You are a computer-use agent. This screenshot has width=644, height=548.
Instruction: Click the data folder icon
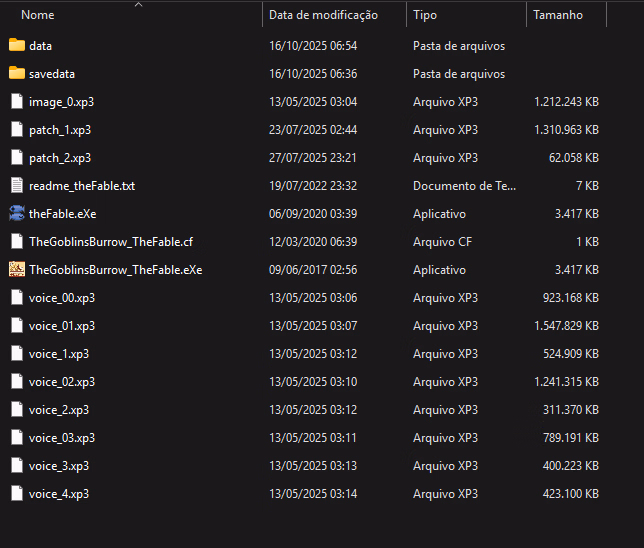tap(16, 46)
